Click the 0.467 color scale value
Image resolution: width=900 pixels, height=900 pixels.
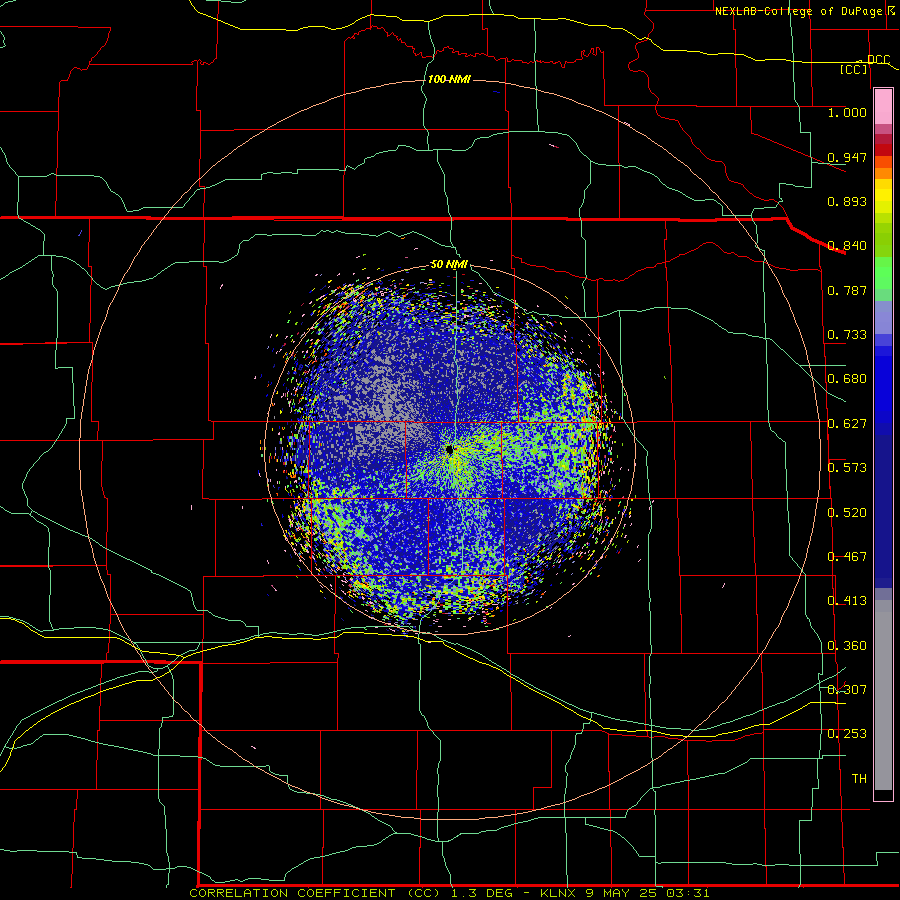pyautogui.click(x=847, y=557)
